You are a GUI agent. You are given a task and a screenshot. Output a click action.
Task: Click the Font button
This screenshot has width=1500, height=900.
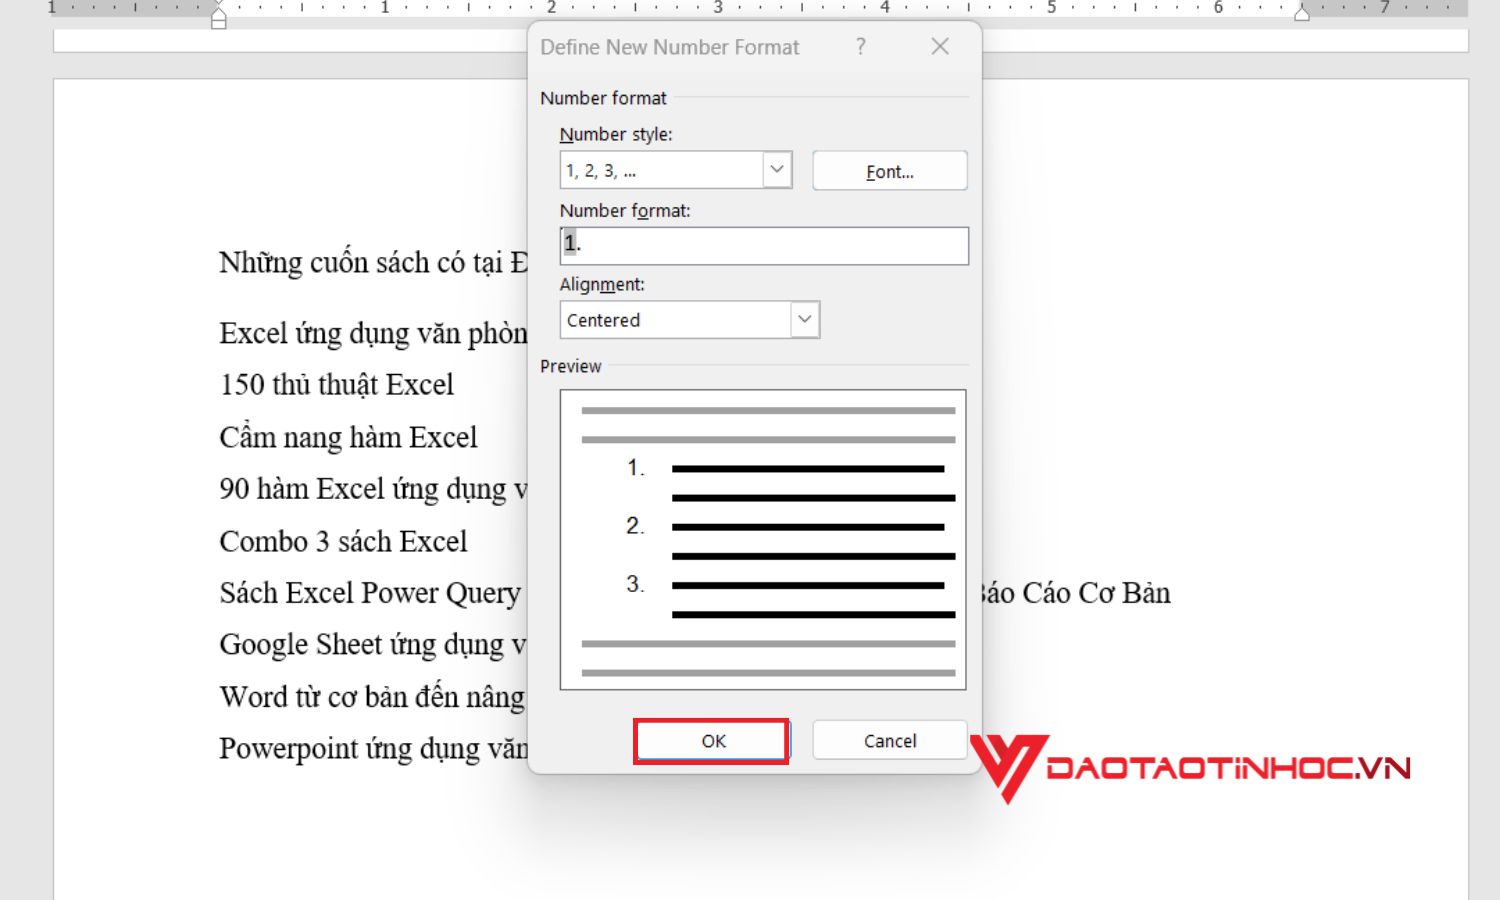click(x=888, y=170)
